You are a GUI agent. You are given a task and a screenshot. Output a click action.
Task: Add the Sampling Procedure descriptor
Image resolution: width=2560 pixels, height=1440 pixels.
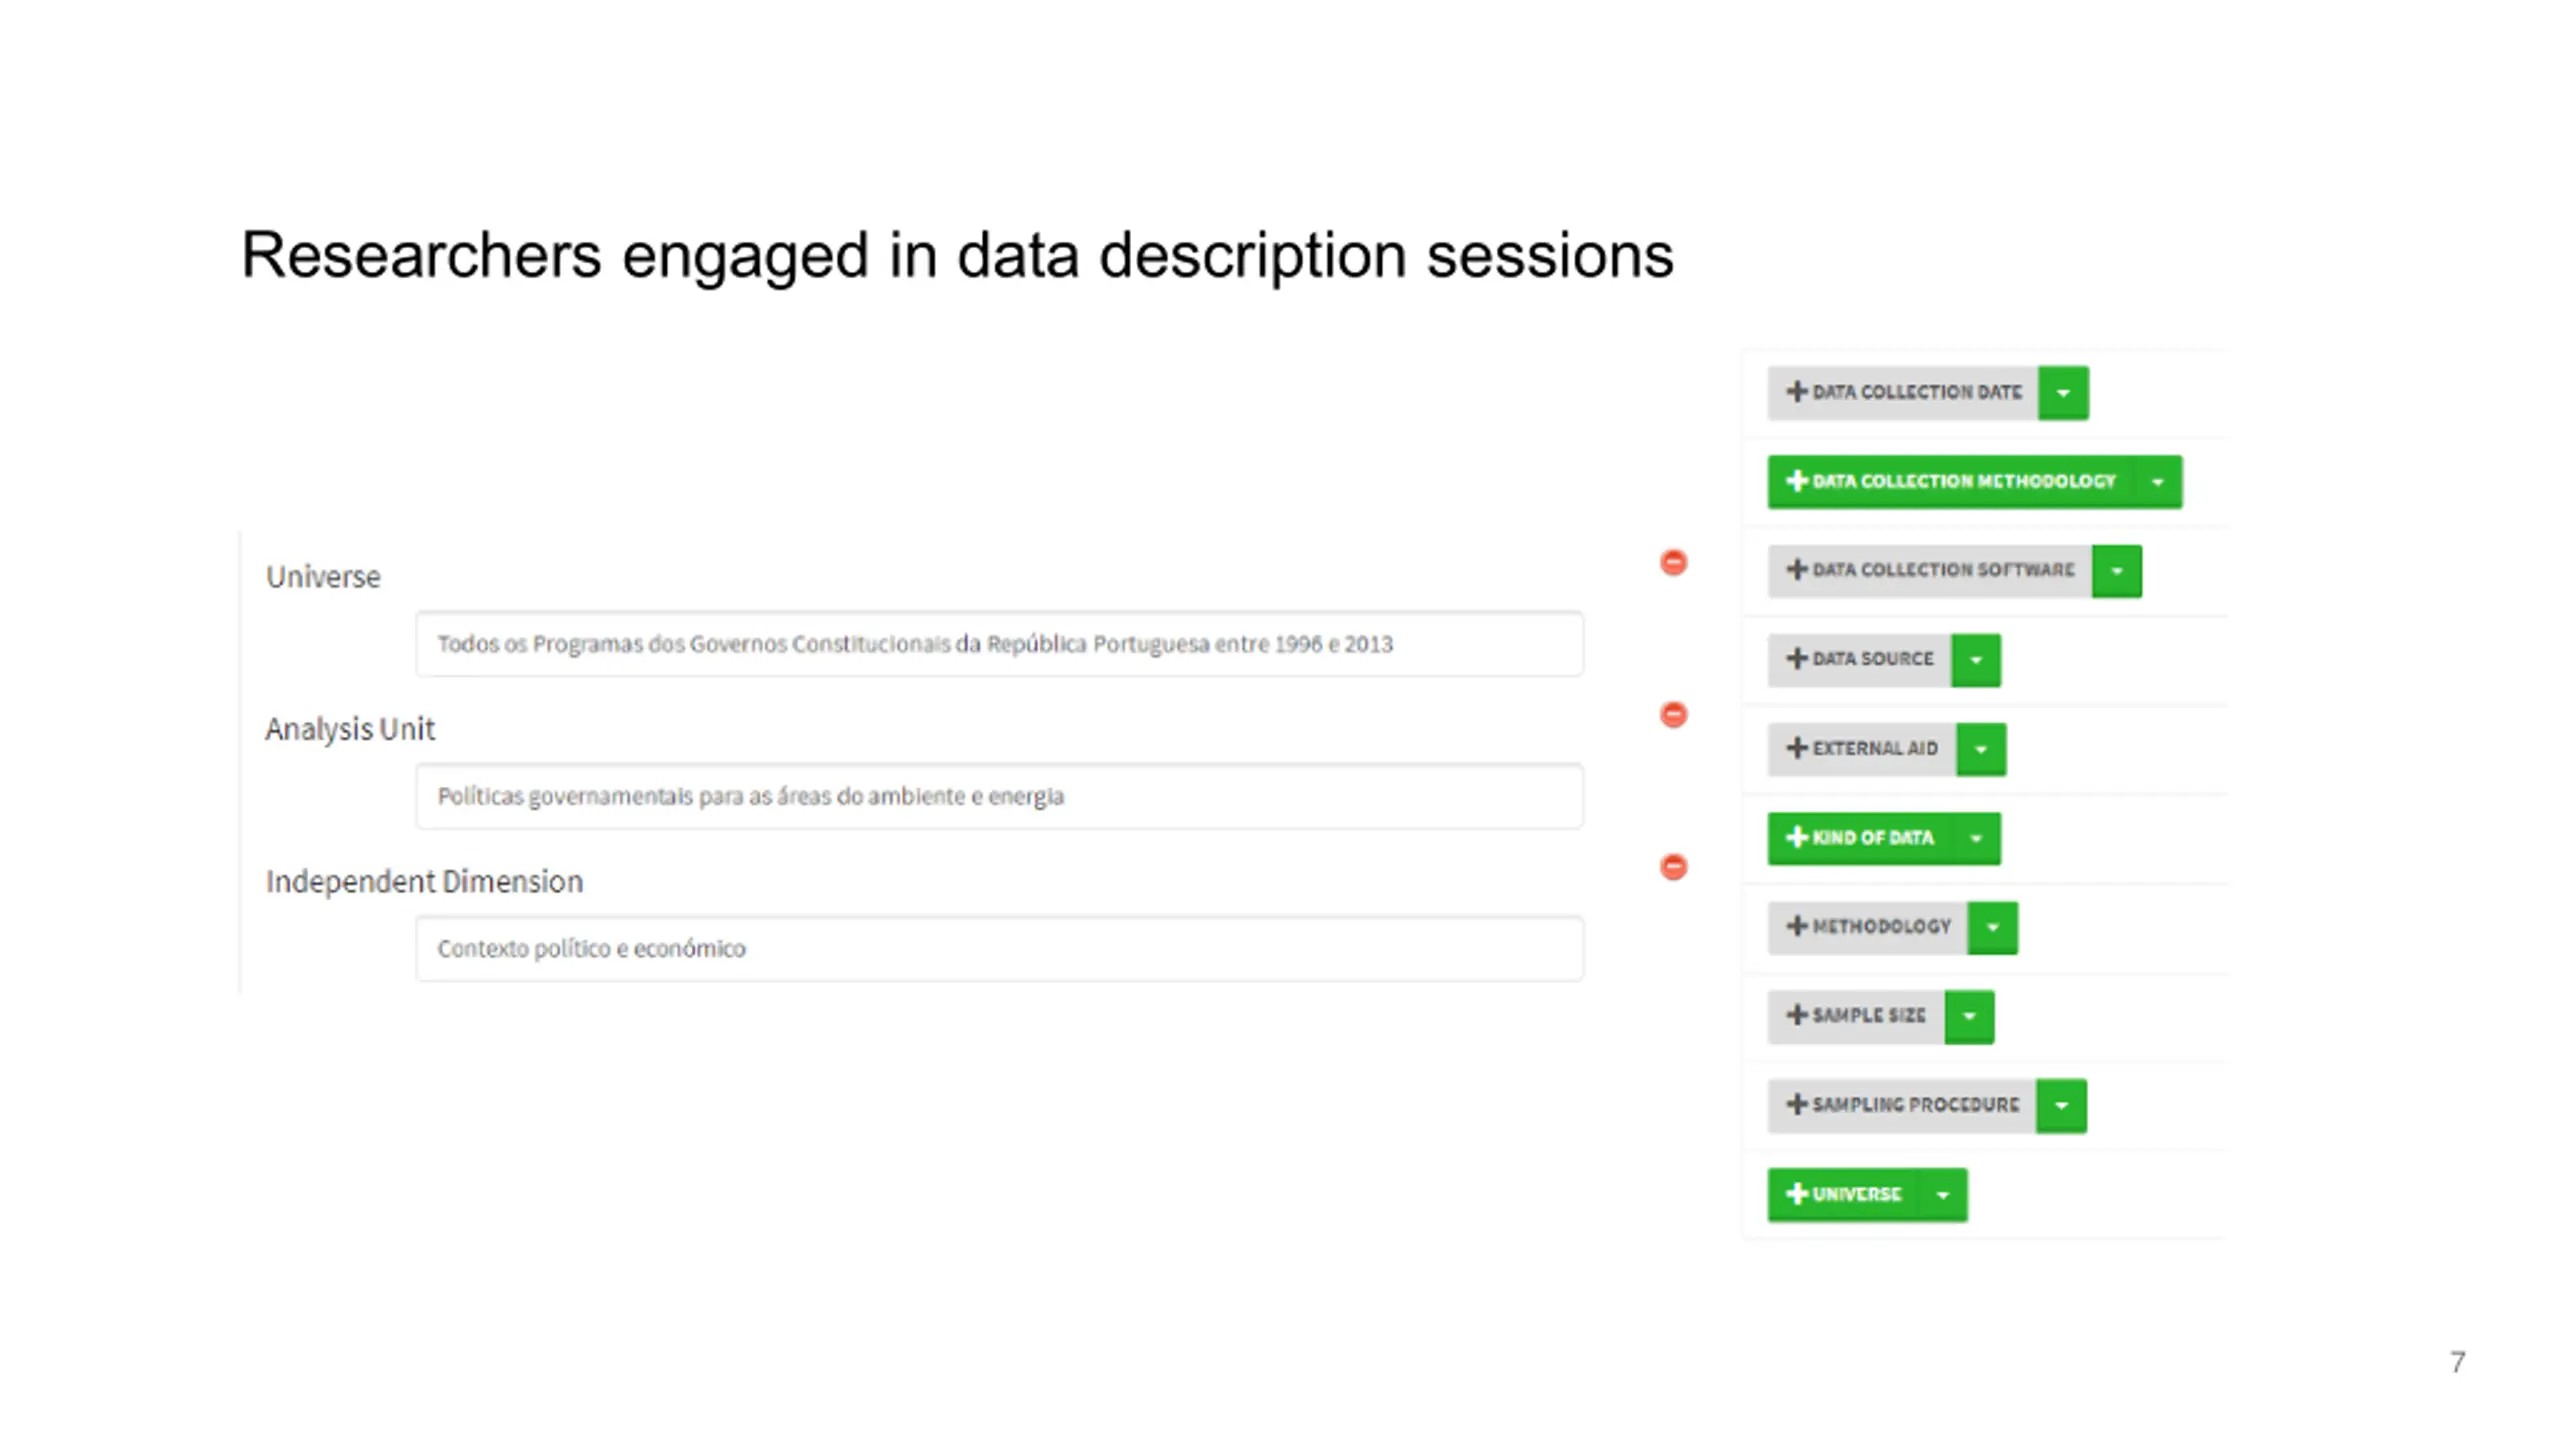1901,1105
